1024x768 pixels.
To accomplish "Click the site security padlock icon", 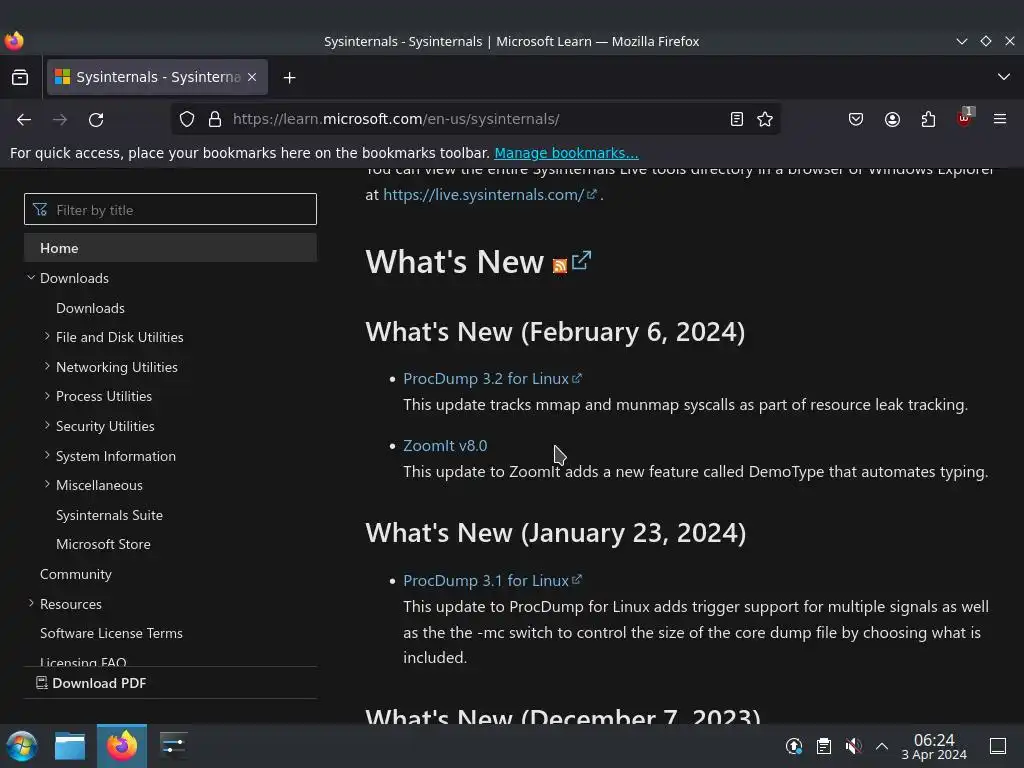I will point(215,120).
